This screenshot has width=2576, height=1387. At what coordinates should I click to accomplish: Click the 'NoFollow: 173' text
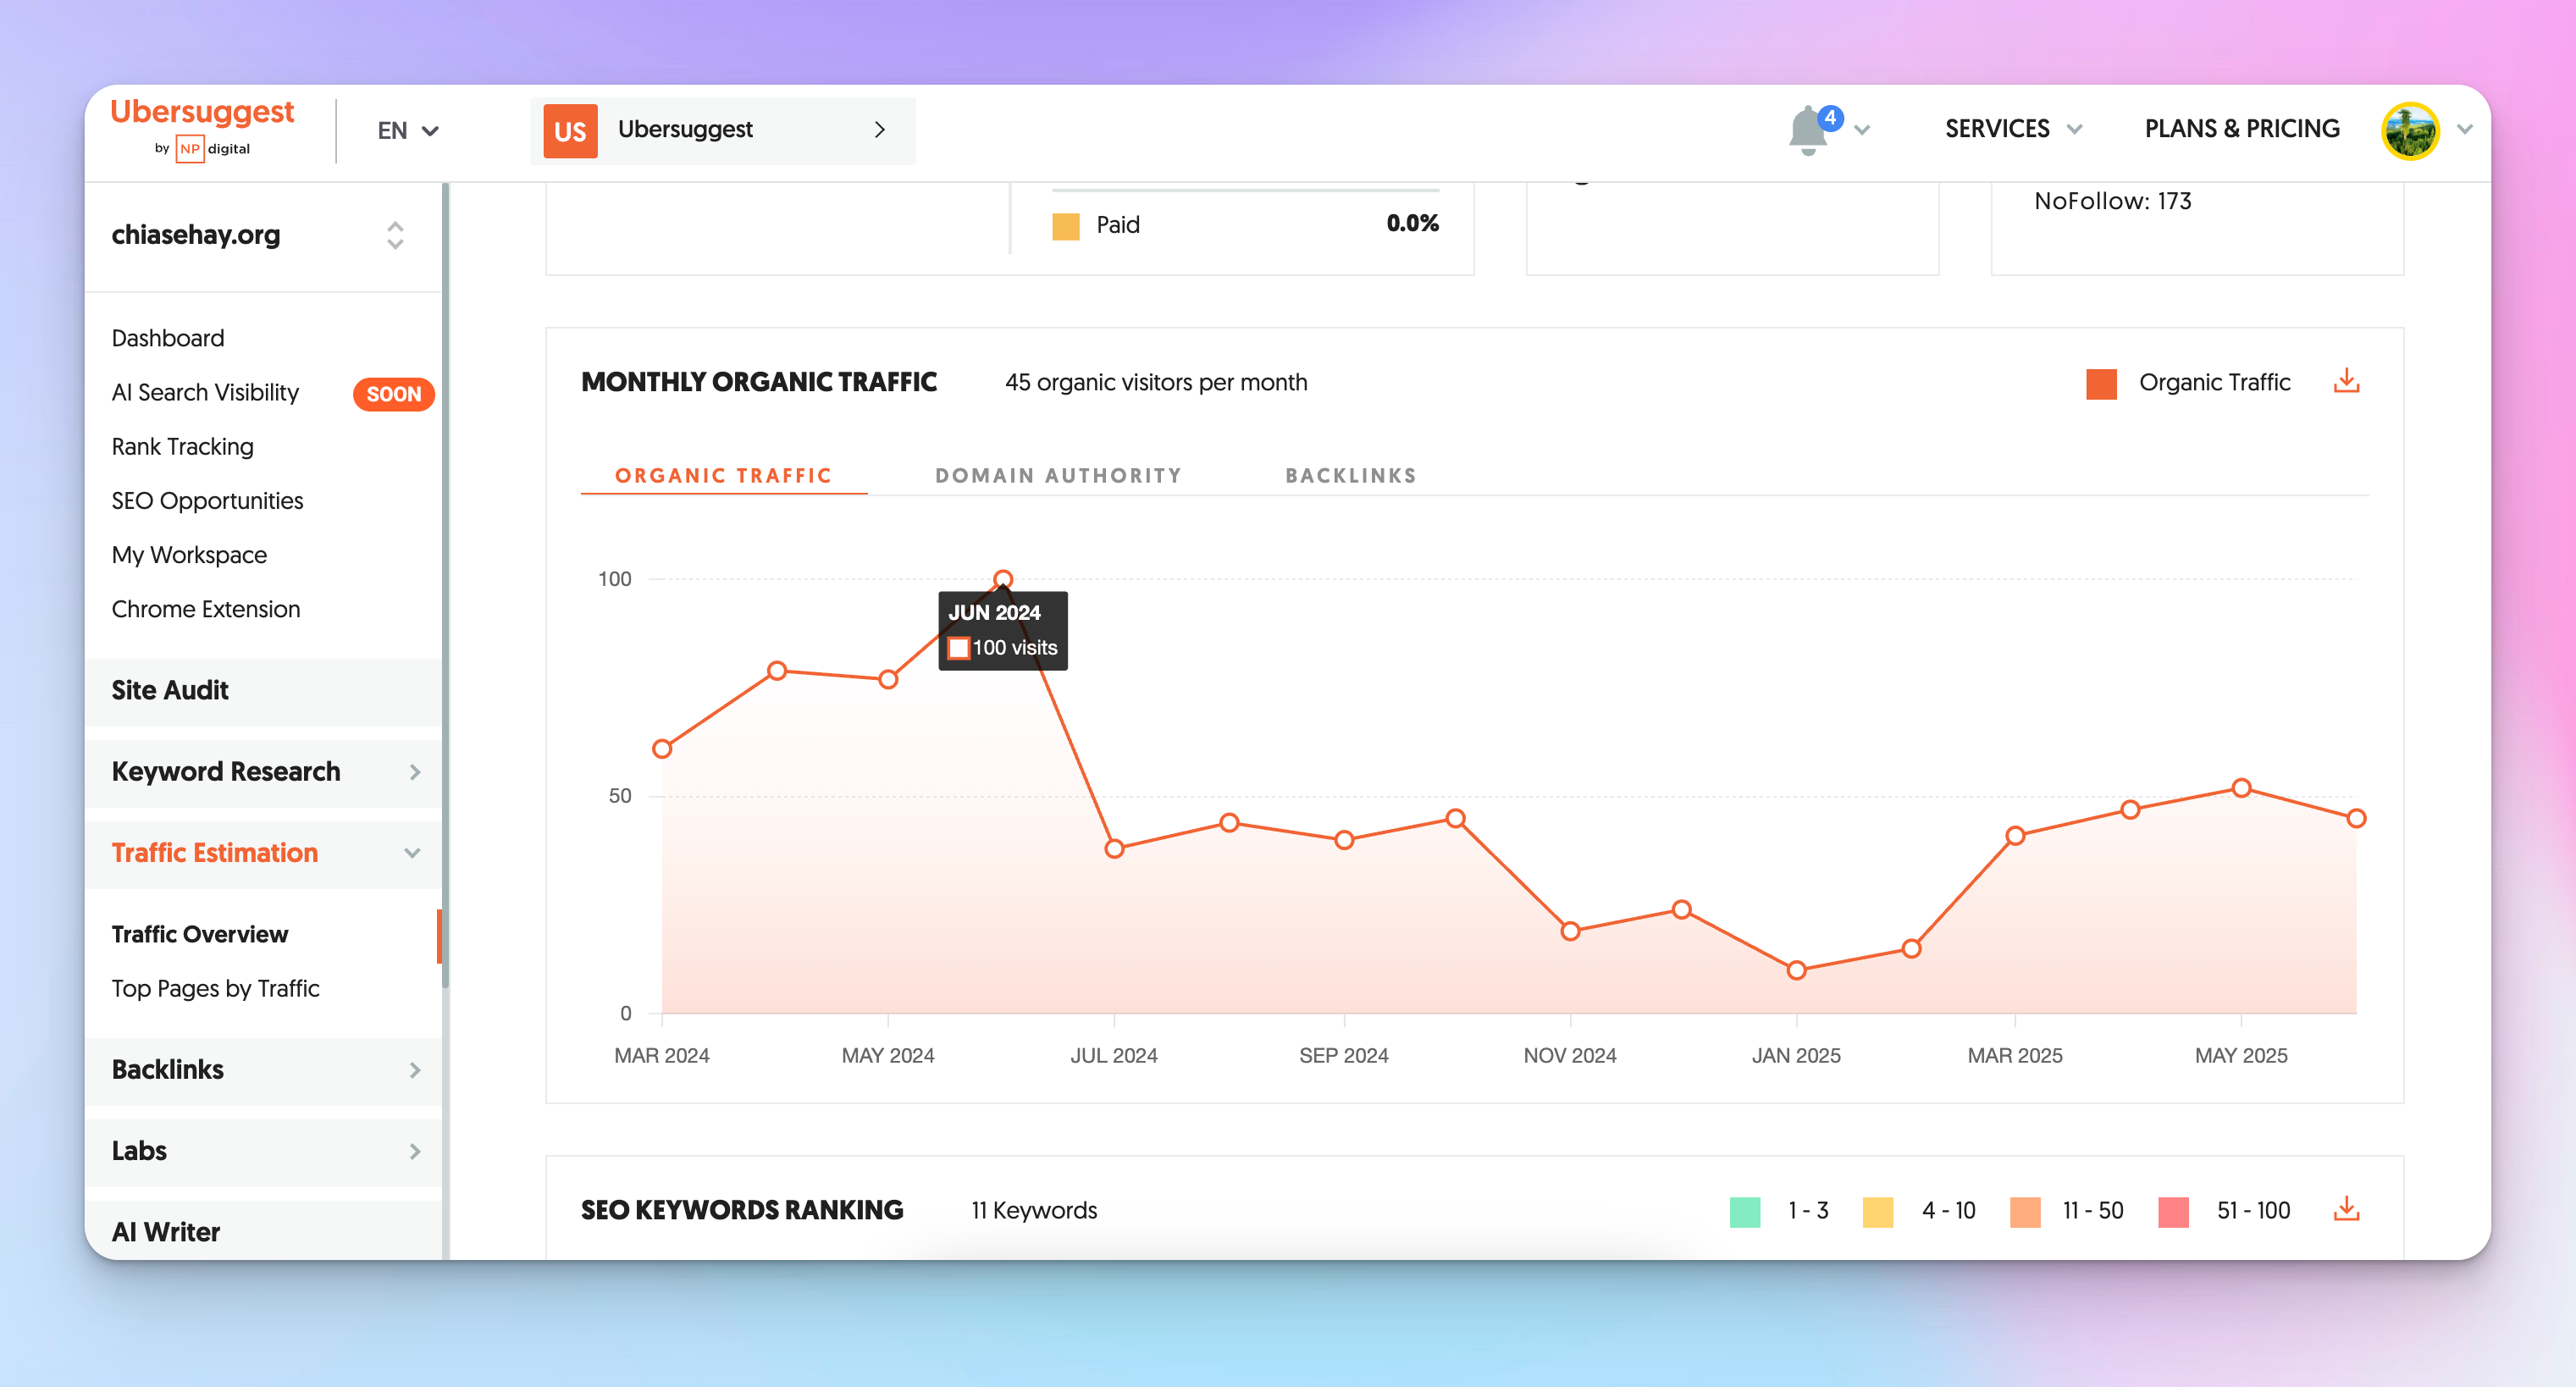tap(2112, 201)
